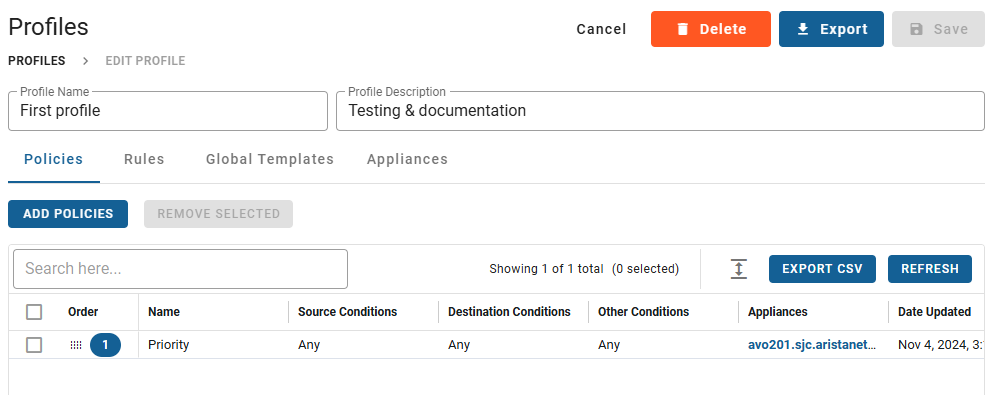Switch to the Rules tab
Image resolution: width=999 pixels, height=395 pixels.
(x=144, y=159)
